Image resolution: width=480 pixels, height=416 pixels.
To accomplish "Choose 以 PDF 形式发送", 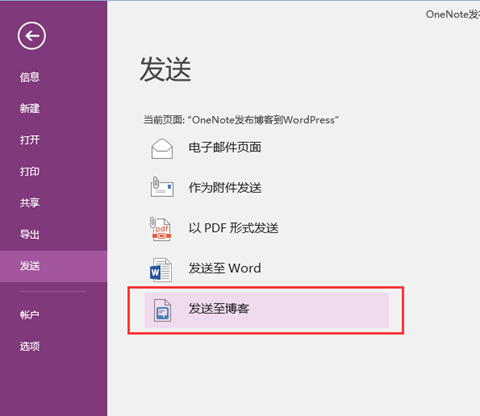I will click(233, 228).
